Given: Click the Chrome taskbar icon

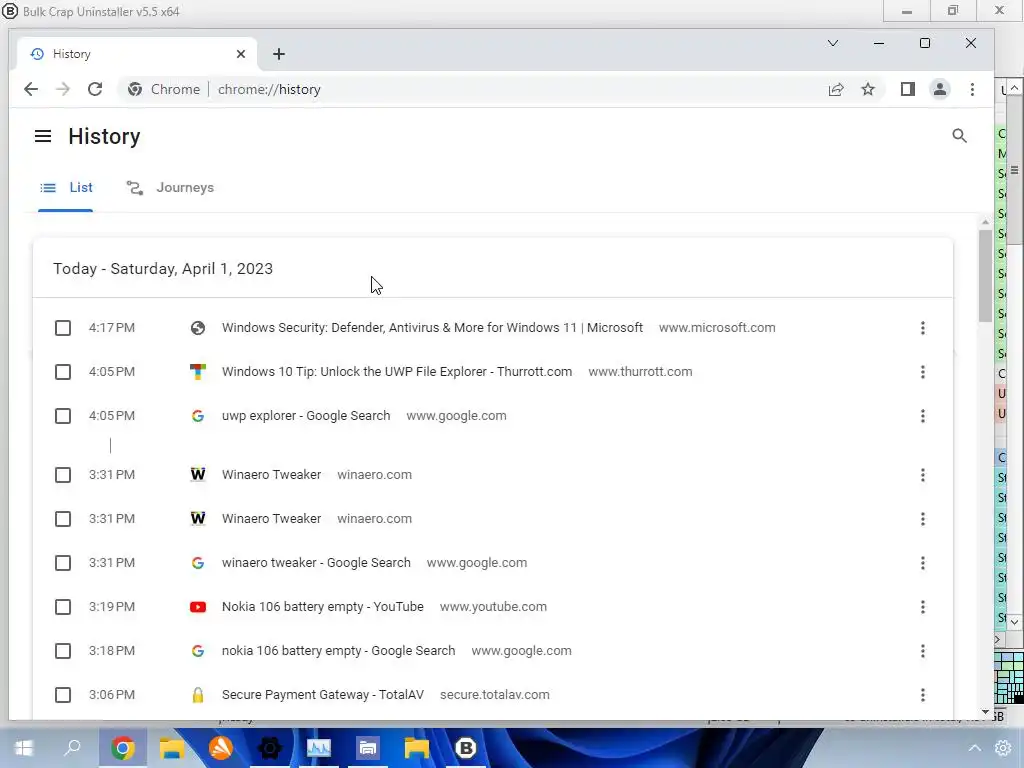Looking at the screenshot, I should [x=122, y=748].
